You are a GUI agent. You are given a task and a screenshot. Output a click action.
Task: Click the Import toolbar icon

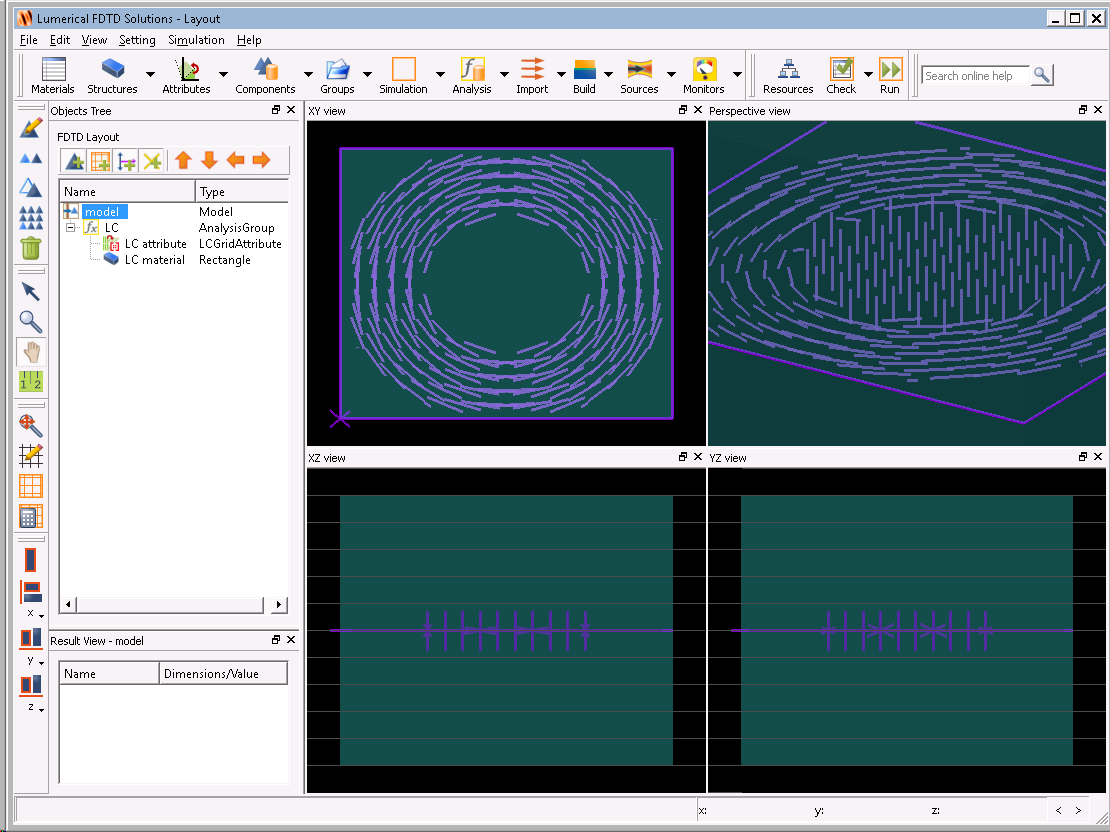(532, 69)
